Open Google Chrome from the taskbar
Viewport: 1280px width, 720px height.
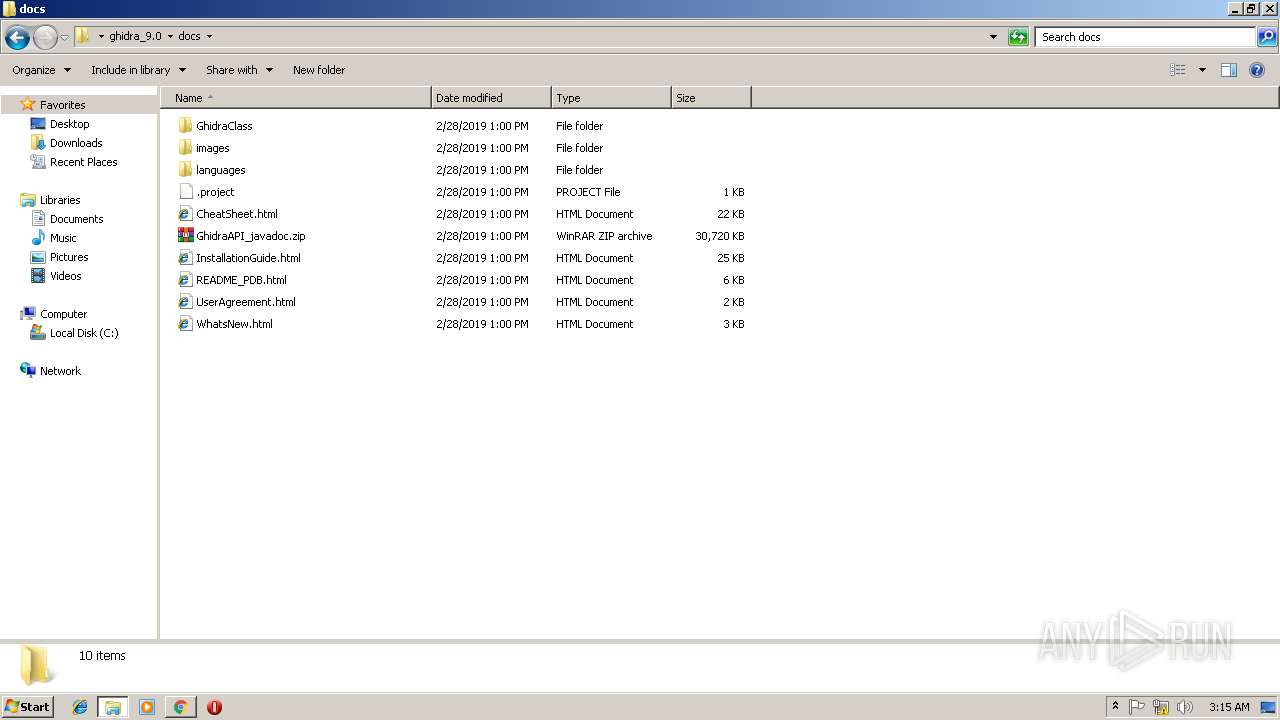180,707
